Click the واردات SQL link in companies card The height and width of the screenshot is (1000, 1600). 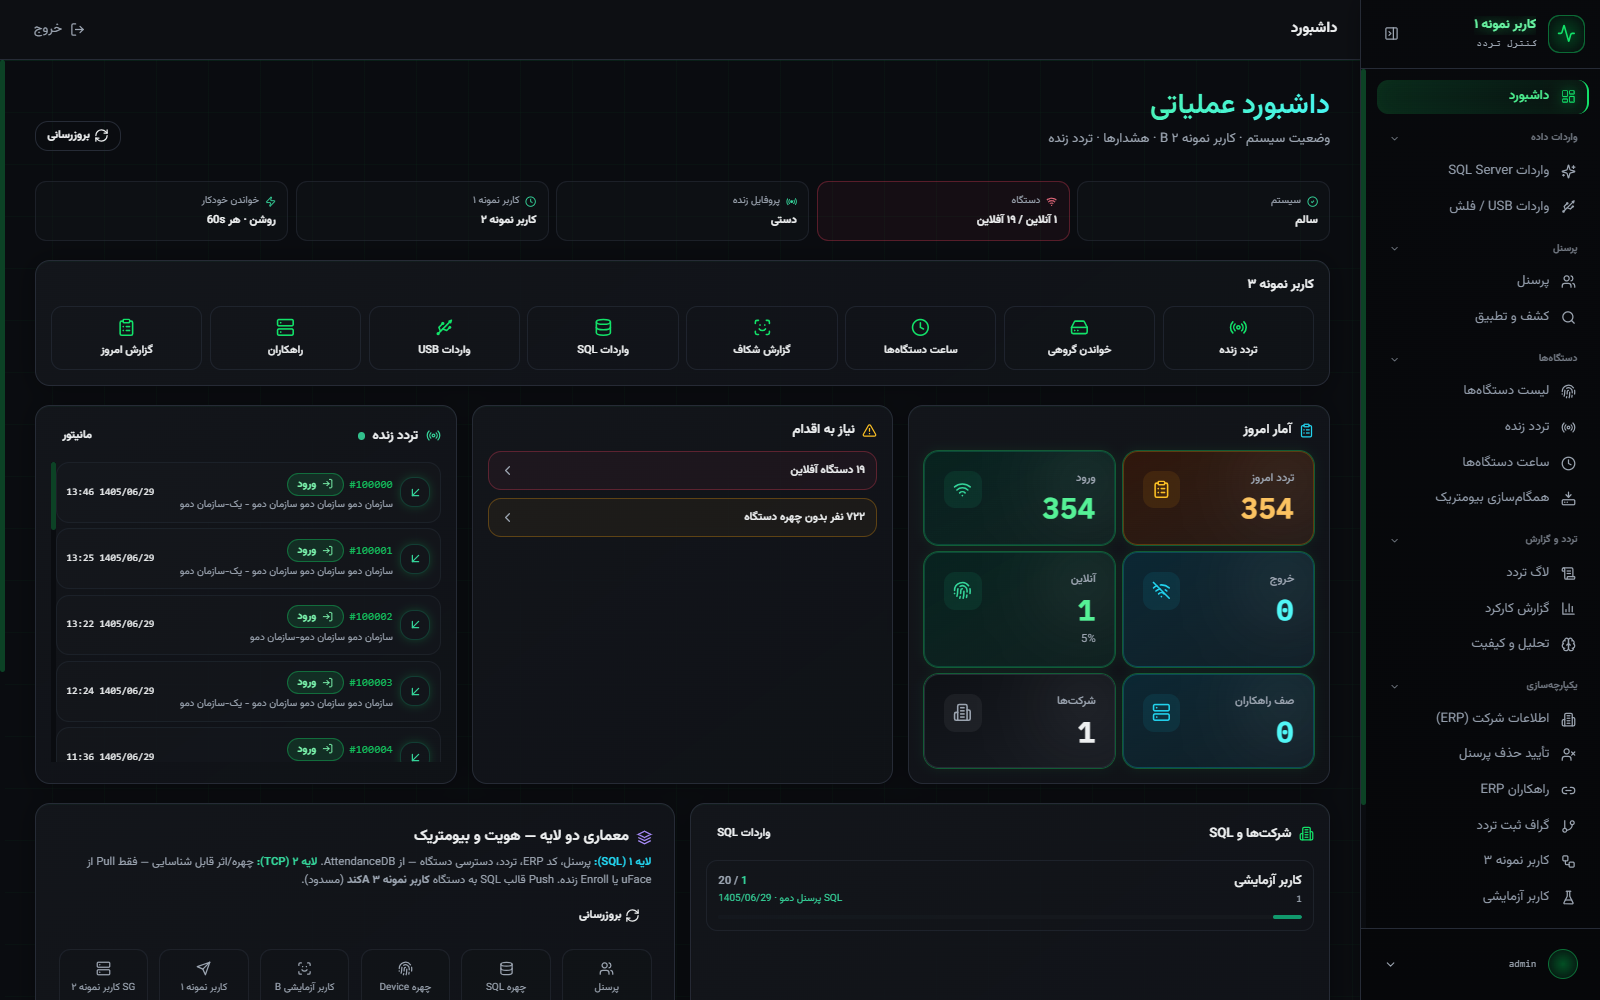coord(743,833)
